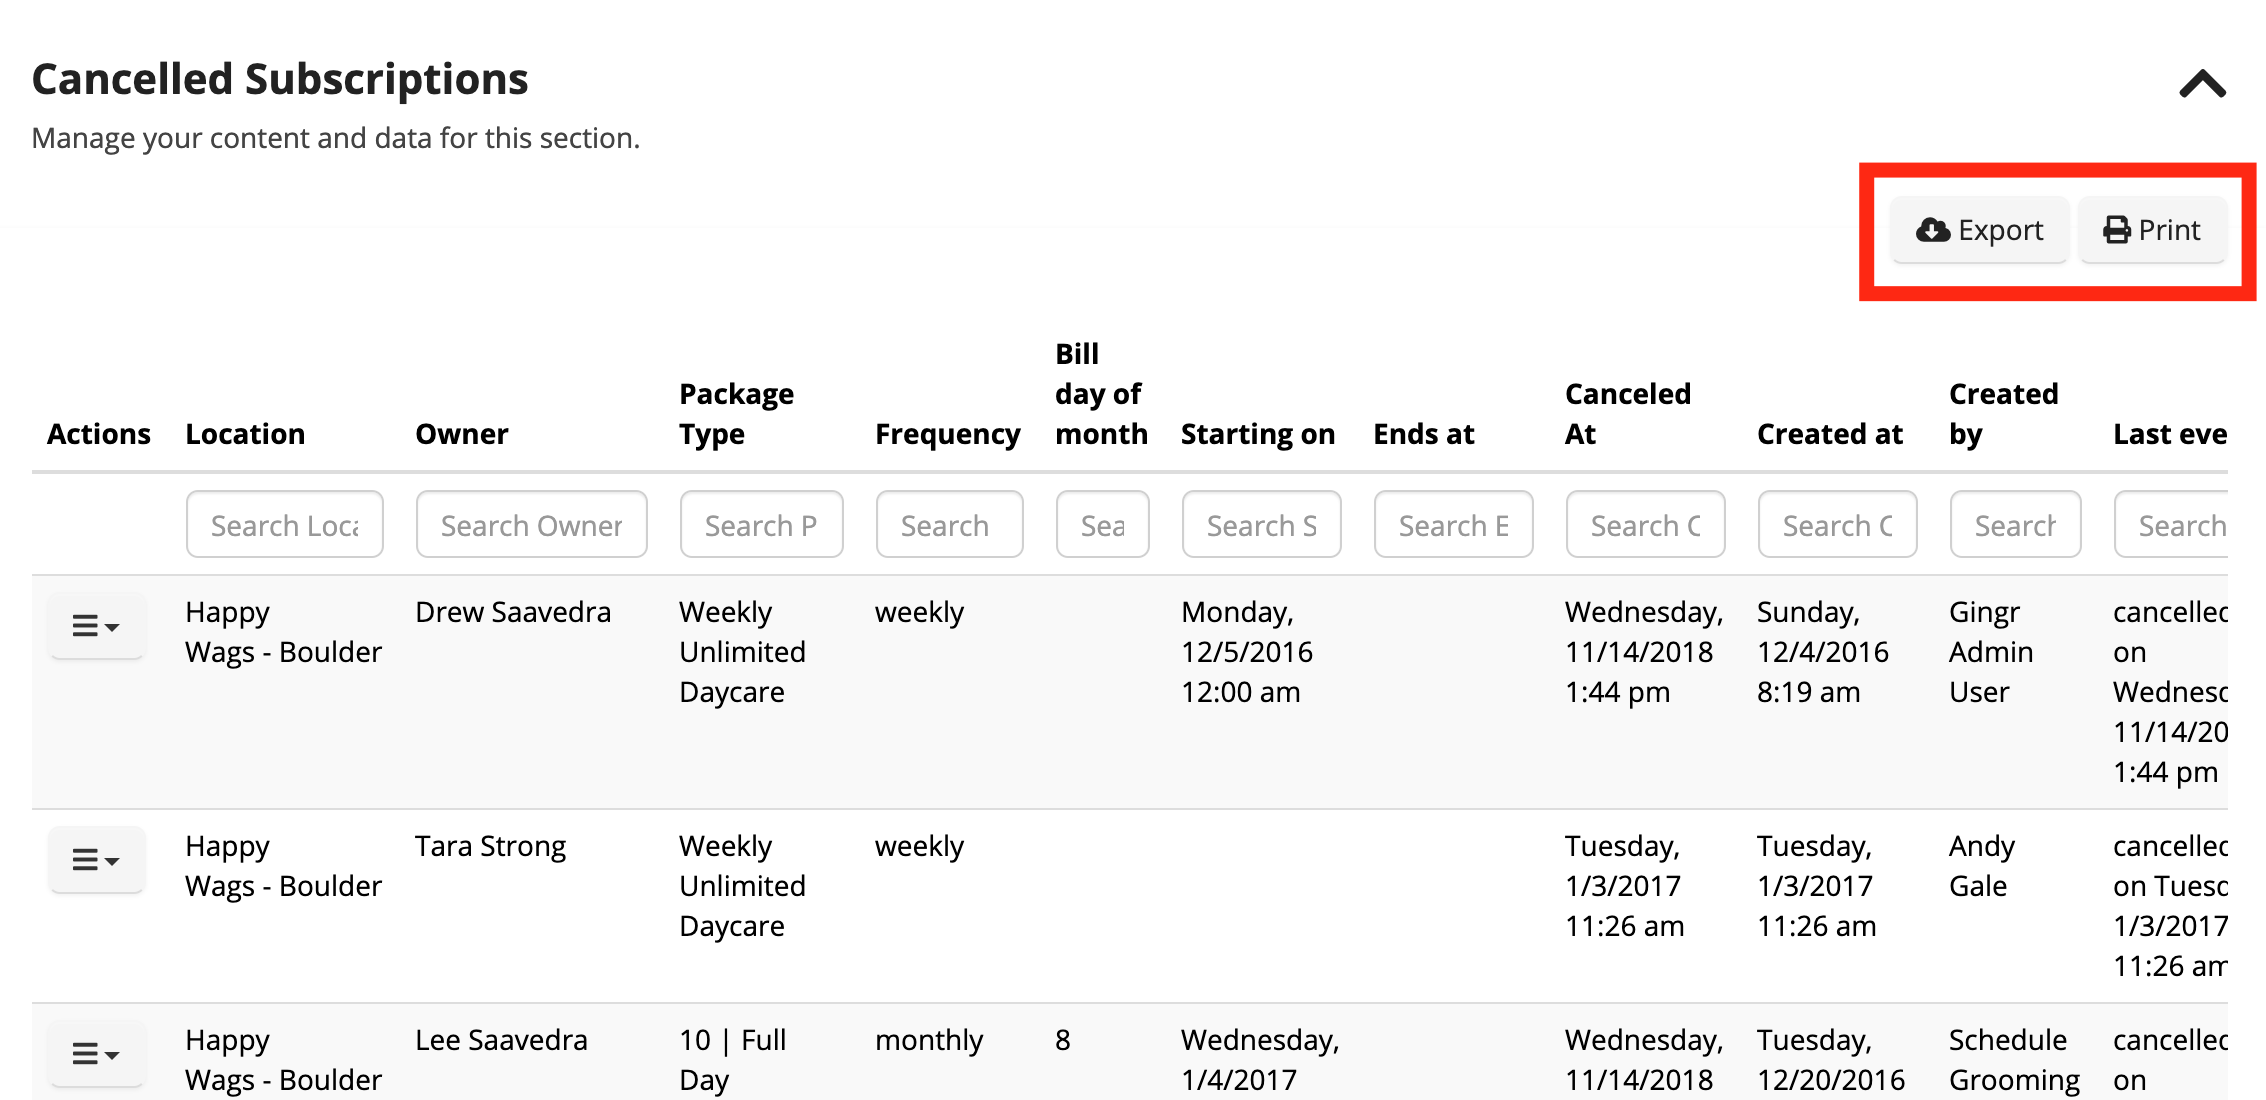Screen dimensions: 2266x1100
Task: Click the Search Location input field
Action: tap(284, 524)
